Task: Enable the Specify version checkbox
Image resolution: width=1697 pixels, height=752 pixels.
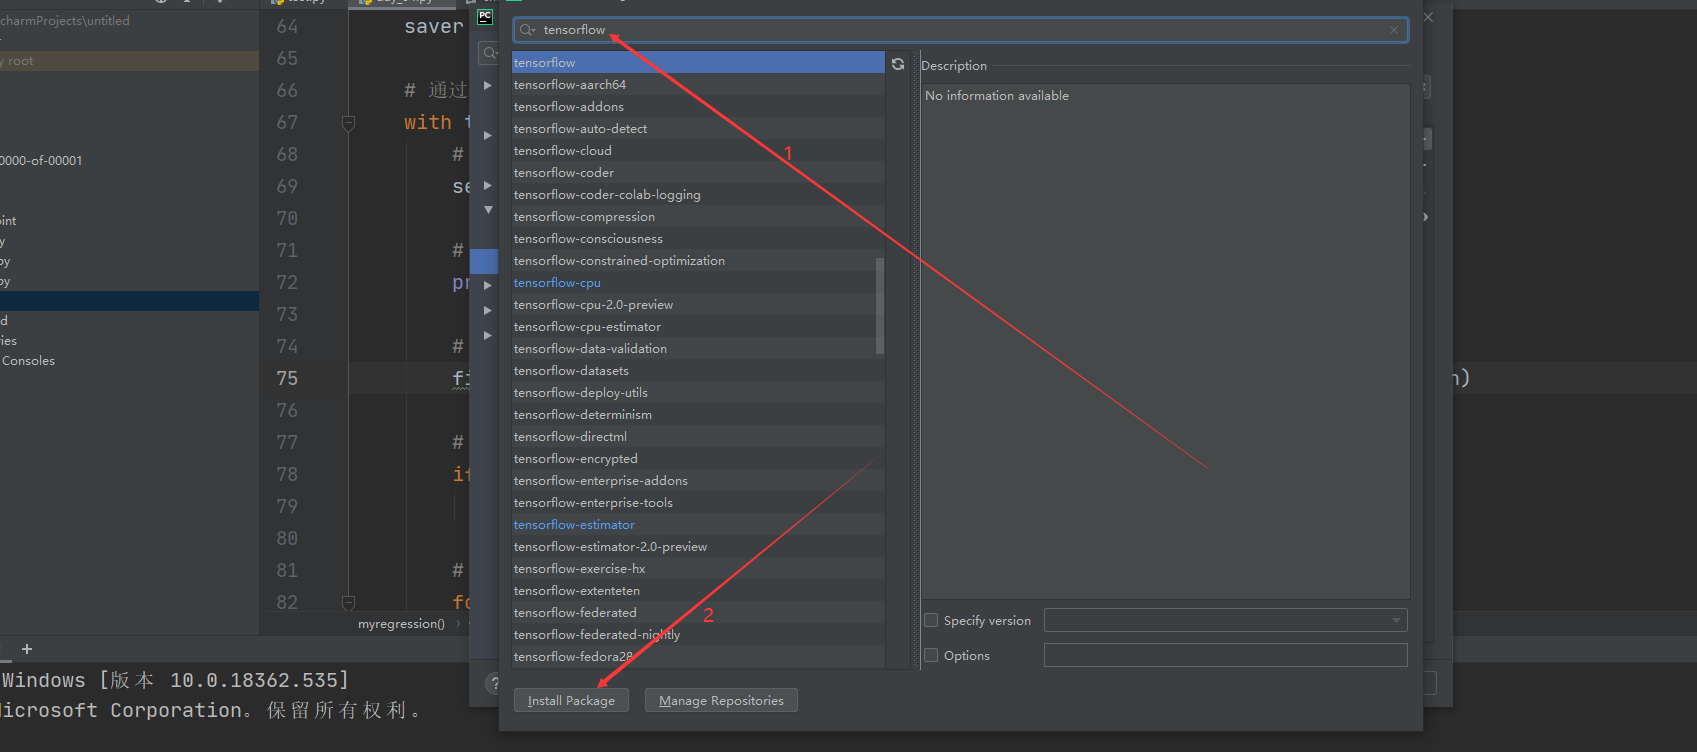Action: pyautogui.click(x=931, y=620)
